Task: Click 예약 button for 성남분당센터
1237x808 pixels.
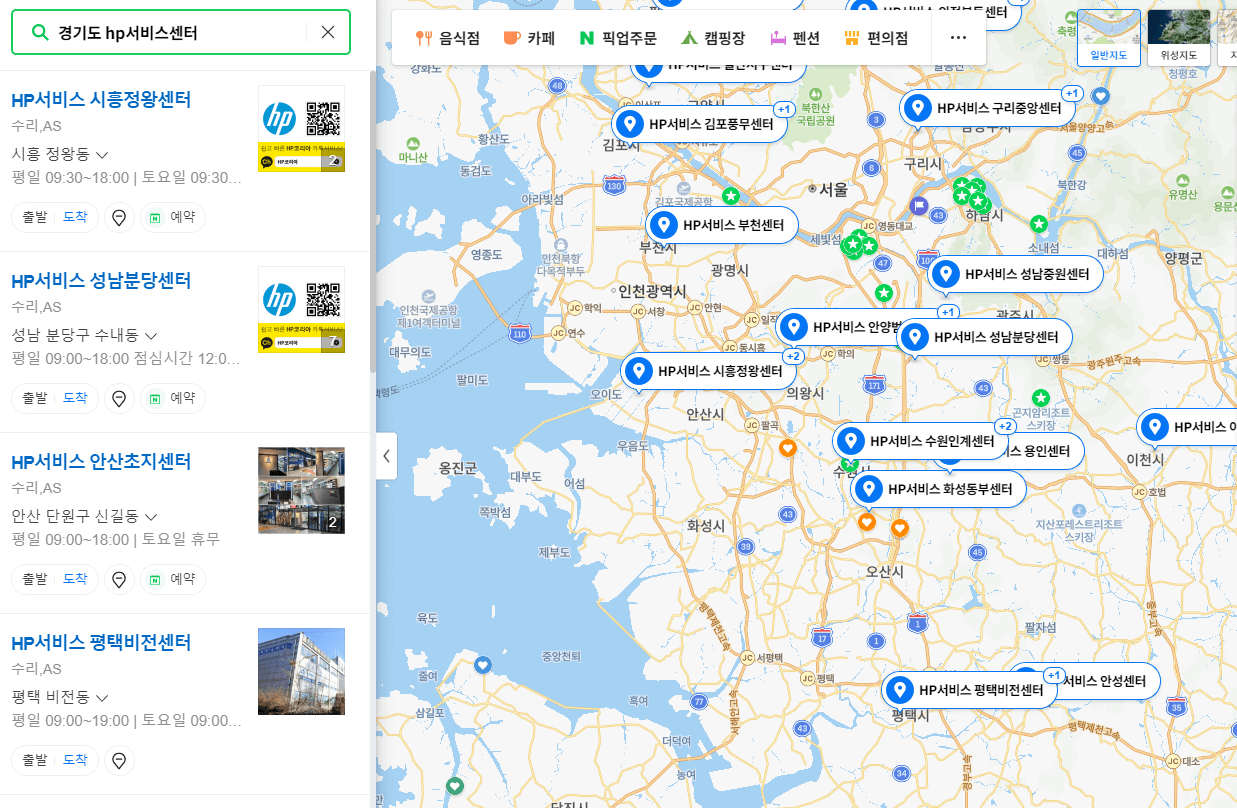Action: click(x=173, y=397)
